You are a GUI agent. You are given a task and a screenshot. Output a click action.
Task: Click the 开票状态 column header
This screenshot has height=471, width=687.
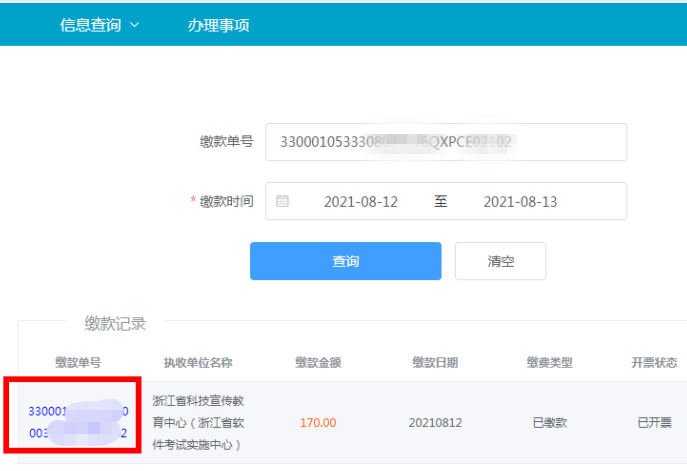(x=654, y=362)
